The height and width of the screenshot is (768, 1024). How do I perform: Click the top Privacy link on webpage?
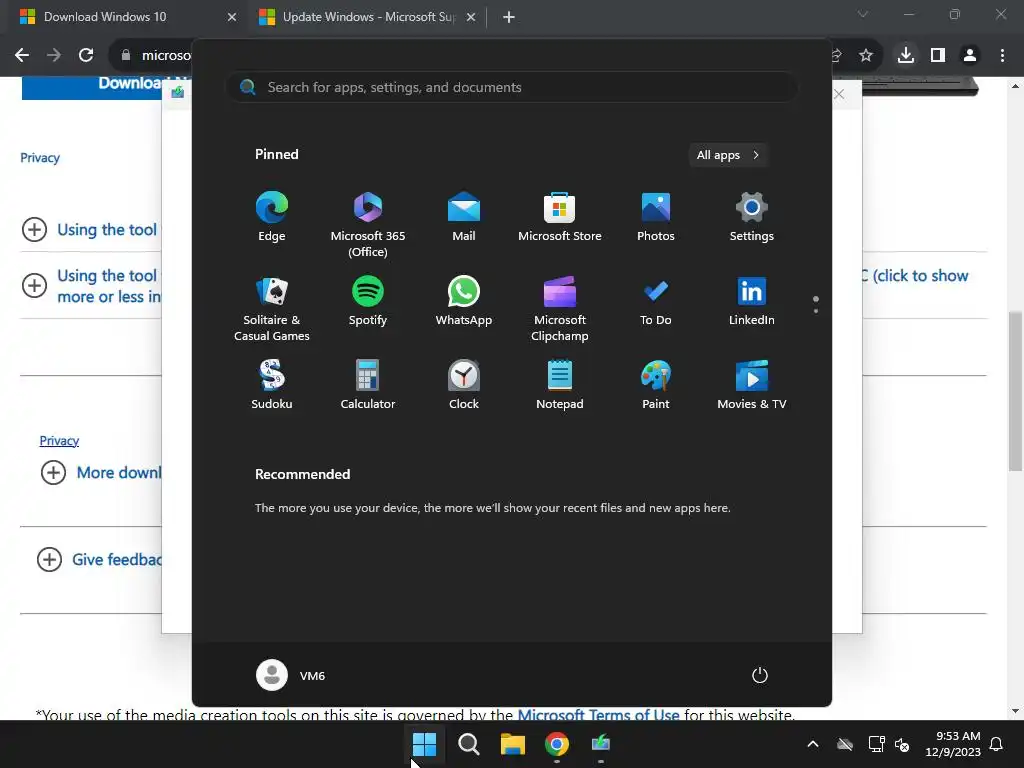pyautogui.click(x=40, y=157)
